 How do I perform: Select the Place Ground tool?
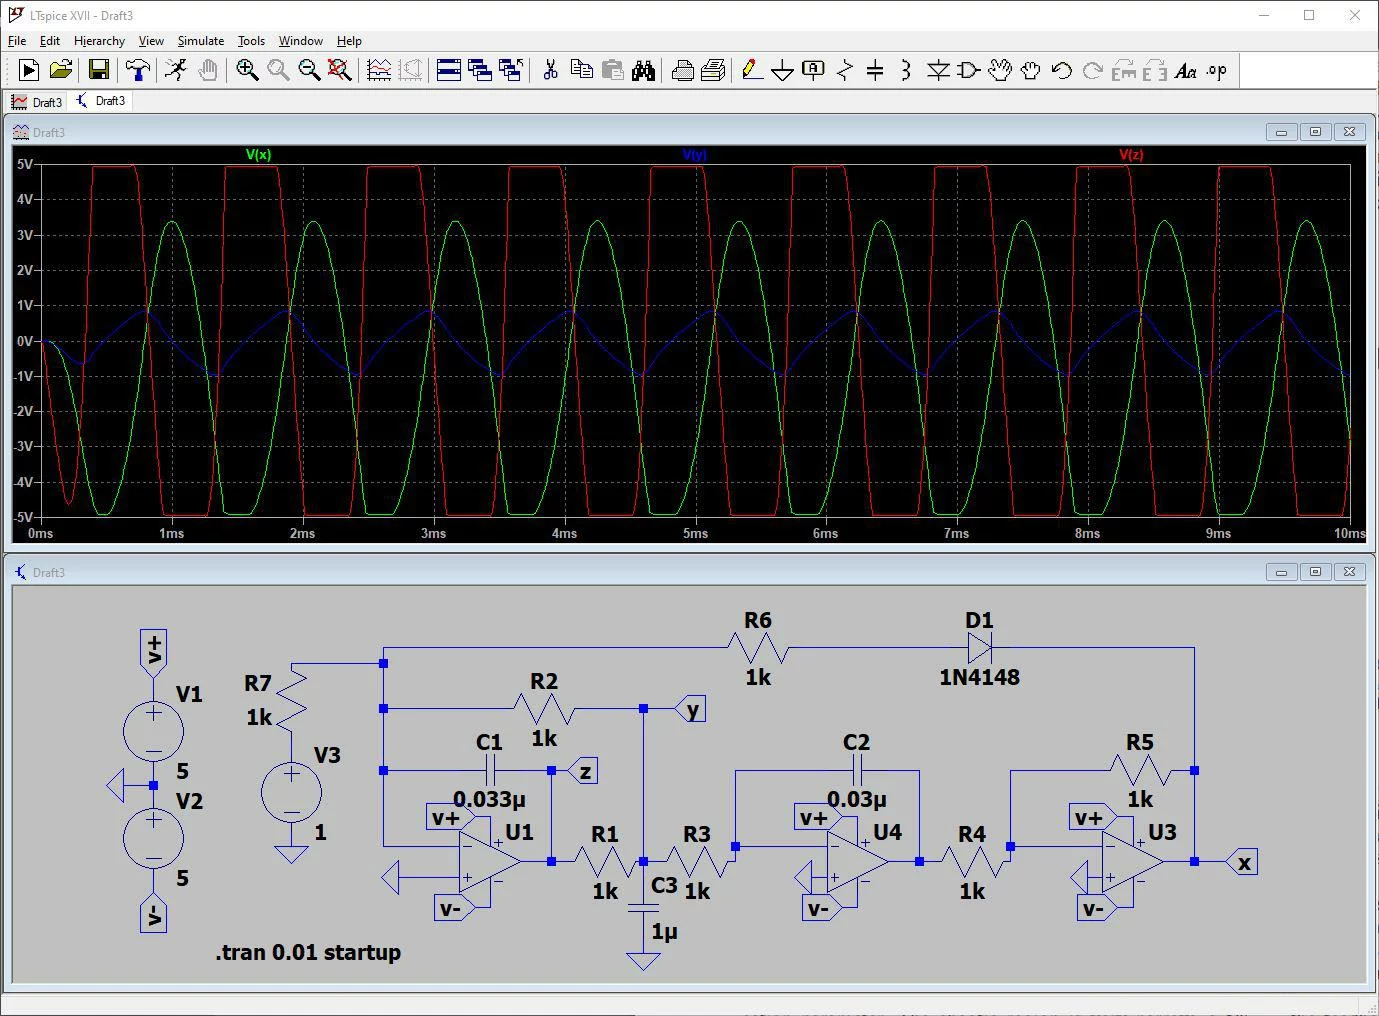point(783,70)
